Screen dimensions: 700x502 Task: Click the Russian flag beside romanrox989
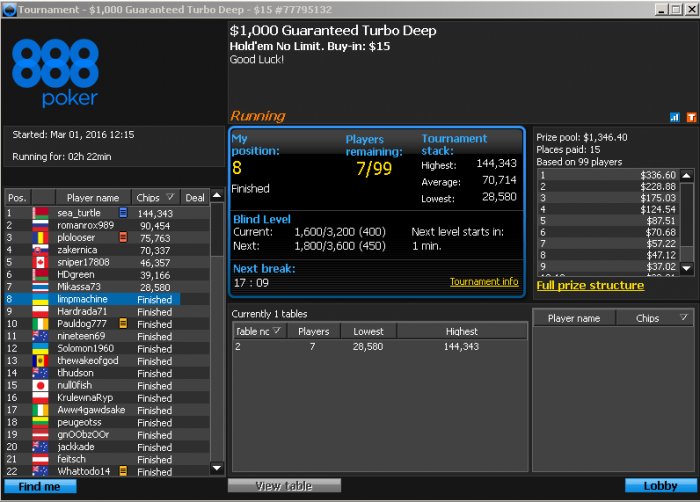pos(40,225)
